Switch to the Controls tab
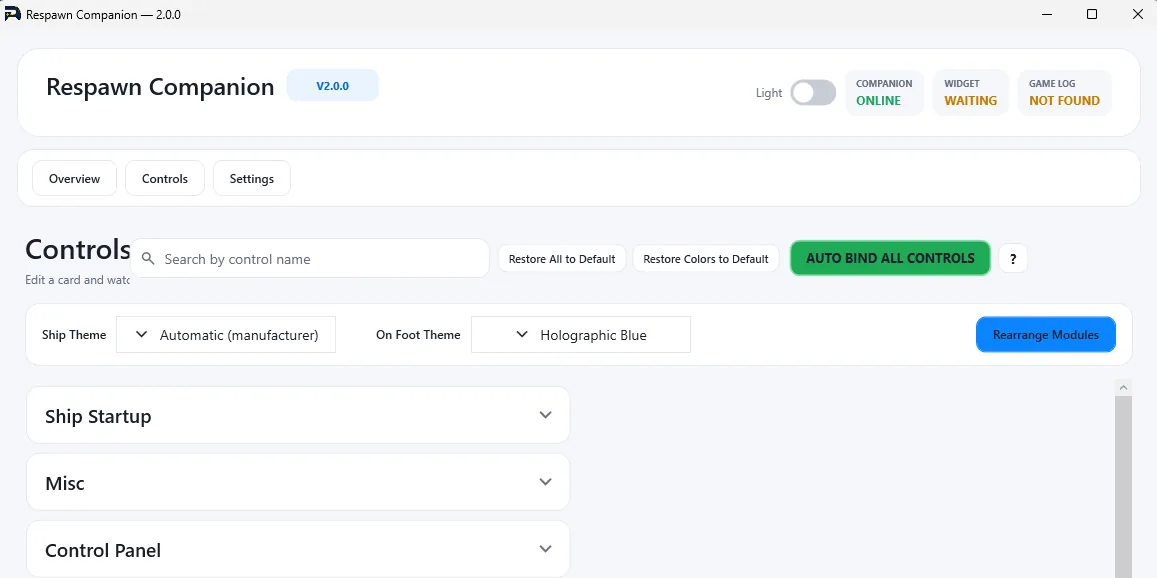 point(165,179)
